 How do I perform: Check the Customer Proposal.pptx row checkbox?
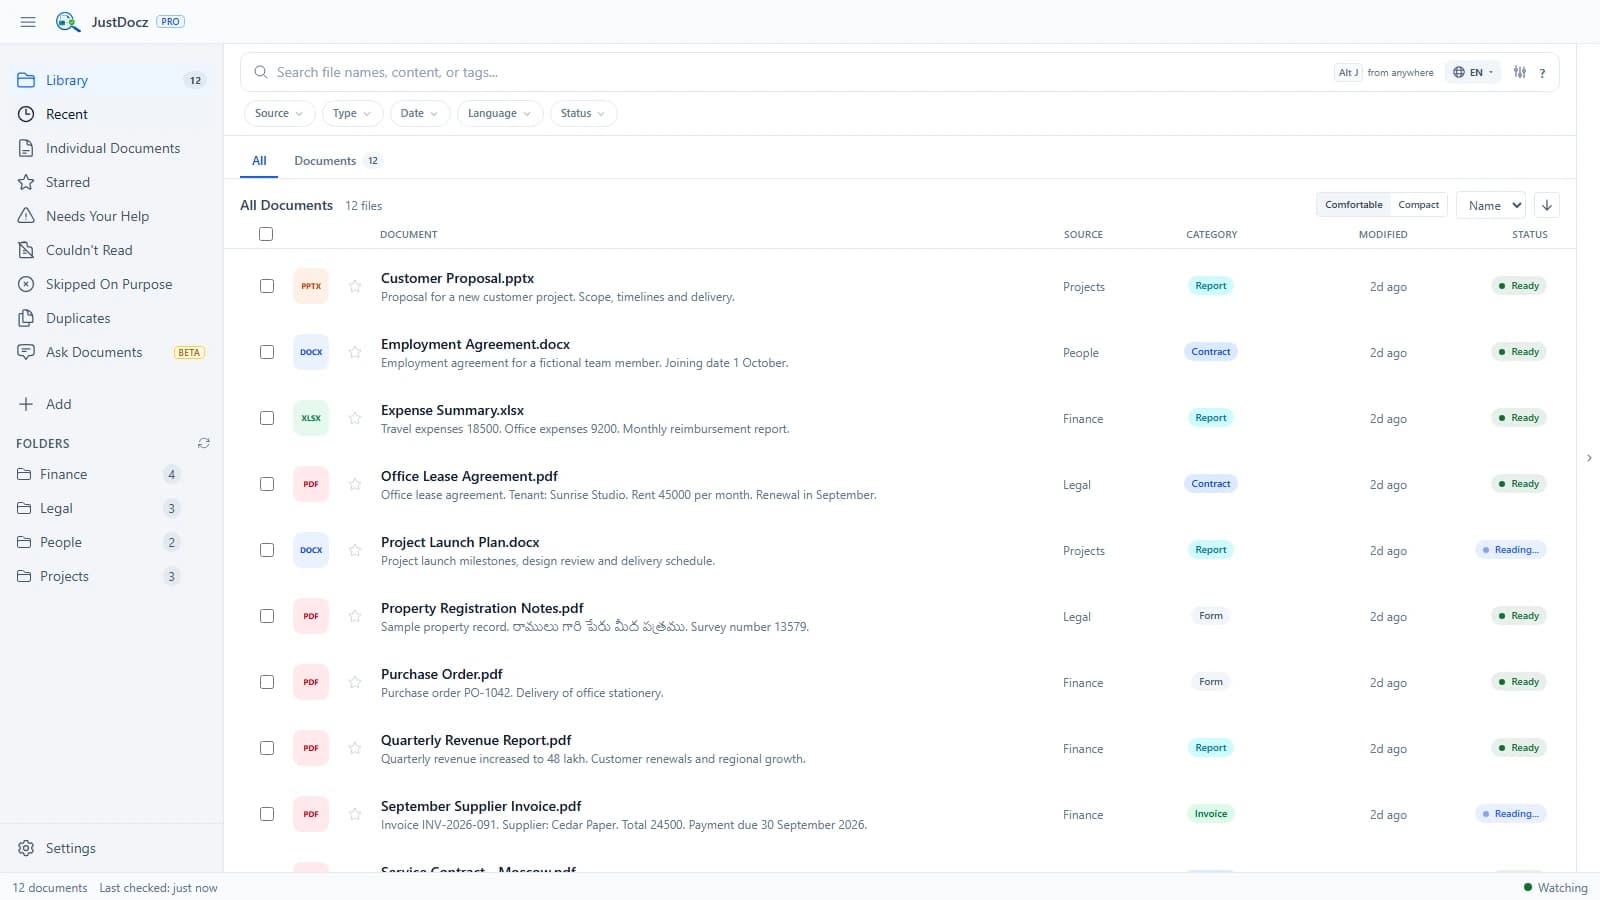pos(267,286)
